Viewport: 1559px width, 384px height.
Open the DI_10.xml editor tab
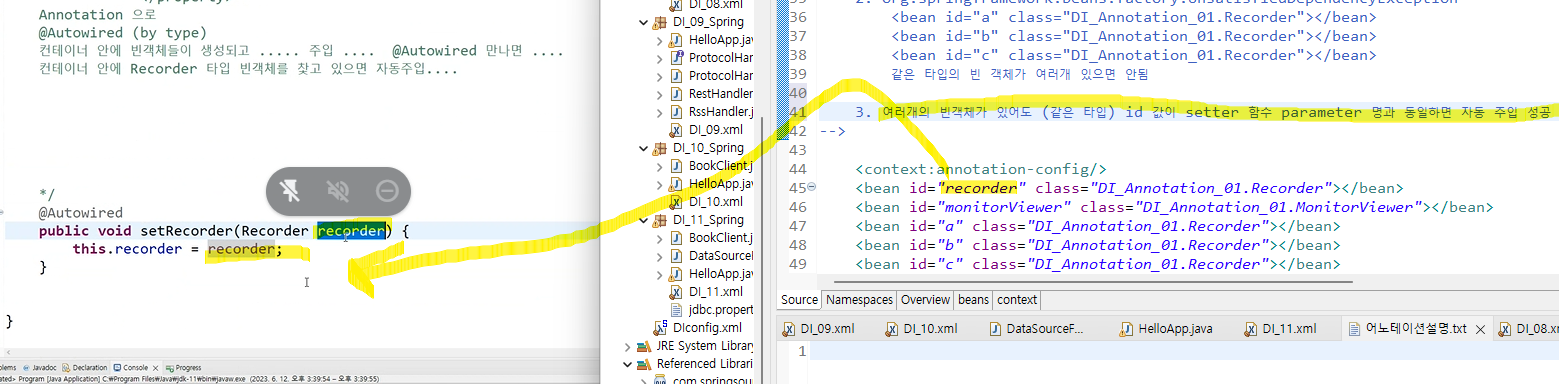coord(920,328)
